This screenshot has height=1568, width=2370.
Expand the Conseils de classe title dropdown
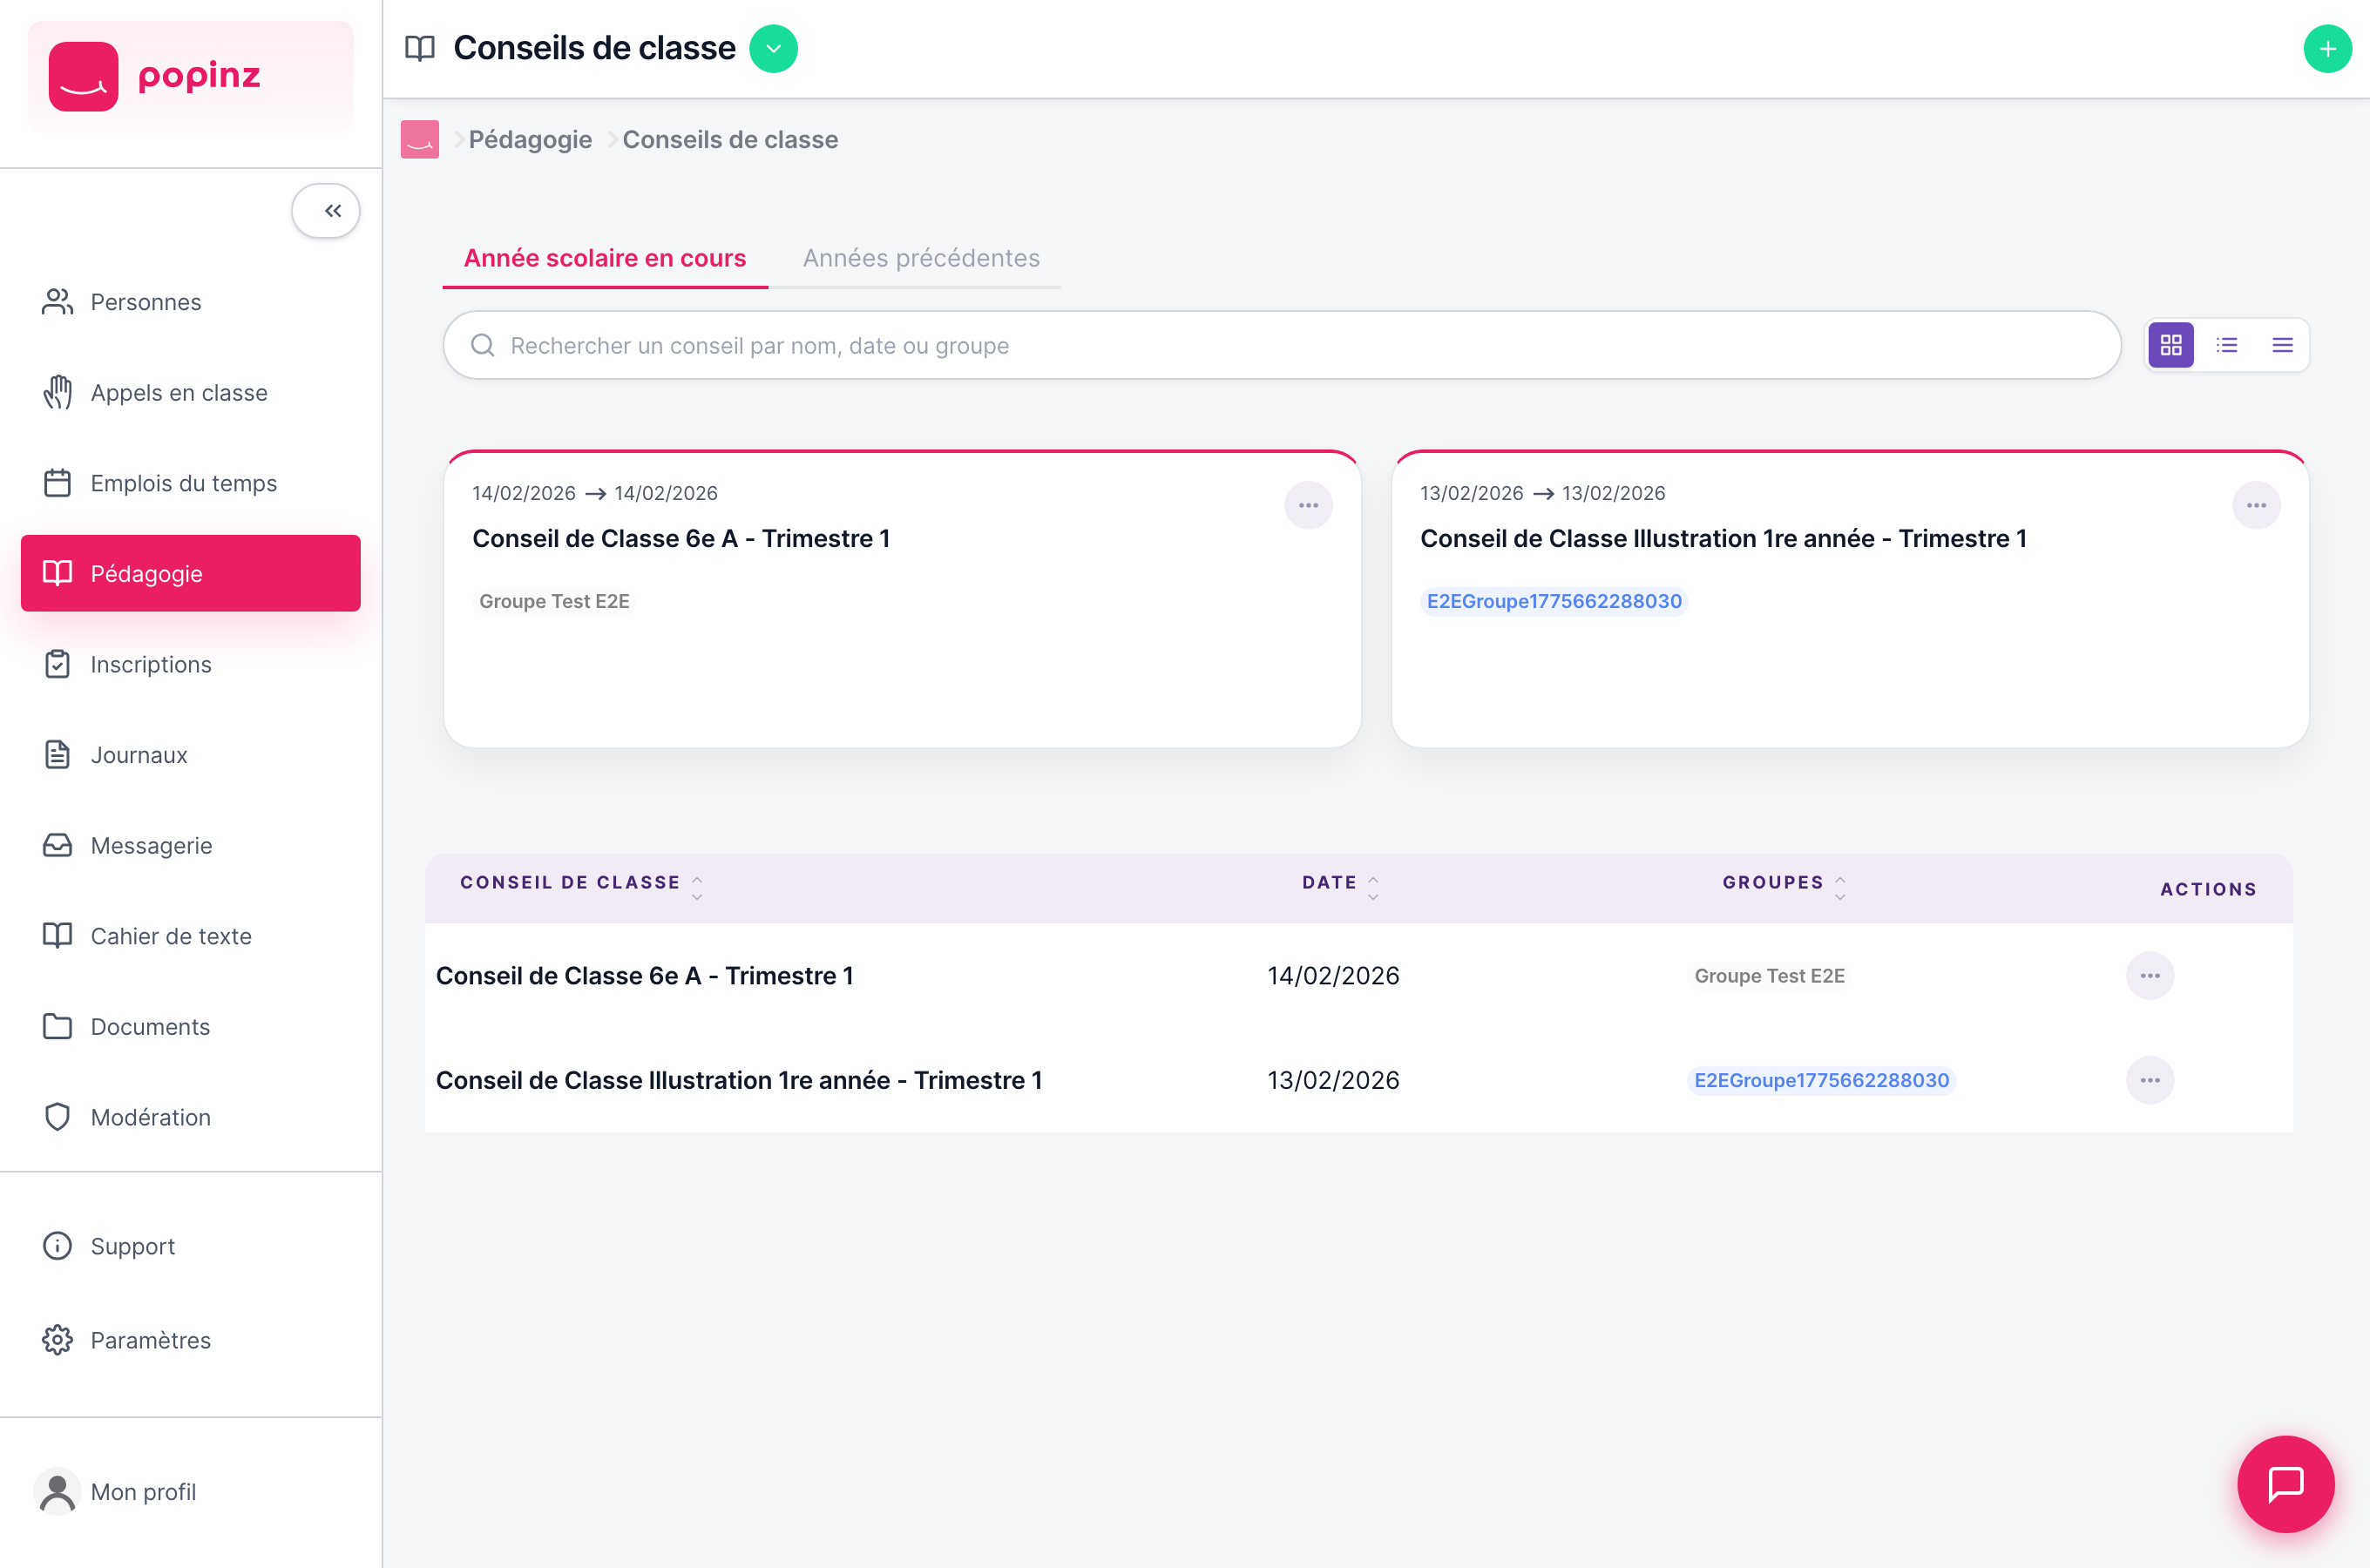point(774,48)
